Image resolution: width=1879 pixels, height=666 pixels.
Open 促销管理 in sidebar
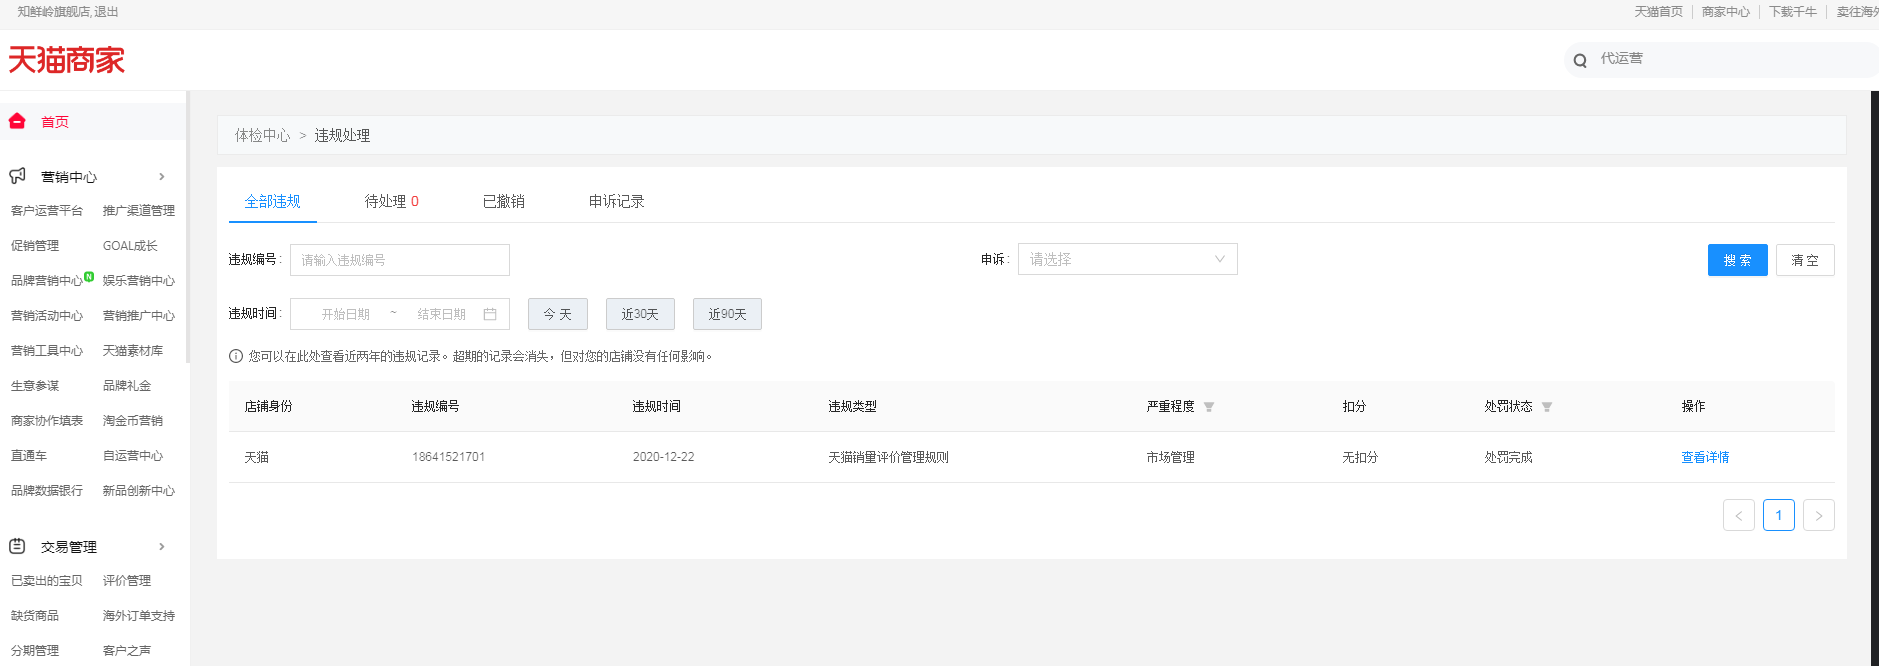click(x=35, y=245)
